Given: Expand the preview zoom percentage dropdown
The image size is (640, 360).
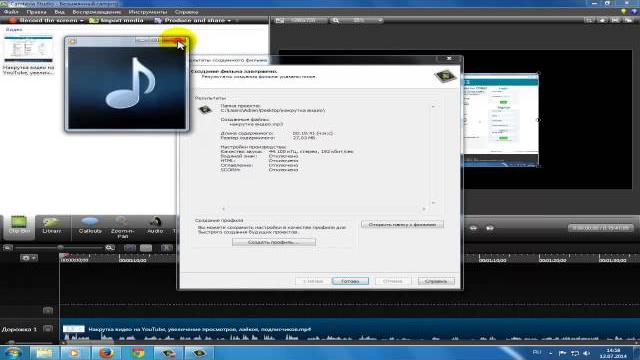Looking at the screenshot, I should (x=380, y=20).
